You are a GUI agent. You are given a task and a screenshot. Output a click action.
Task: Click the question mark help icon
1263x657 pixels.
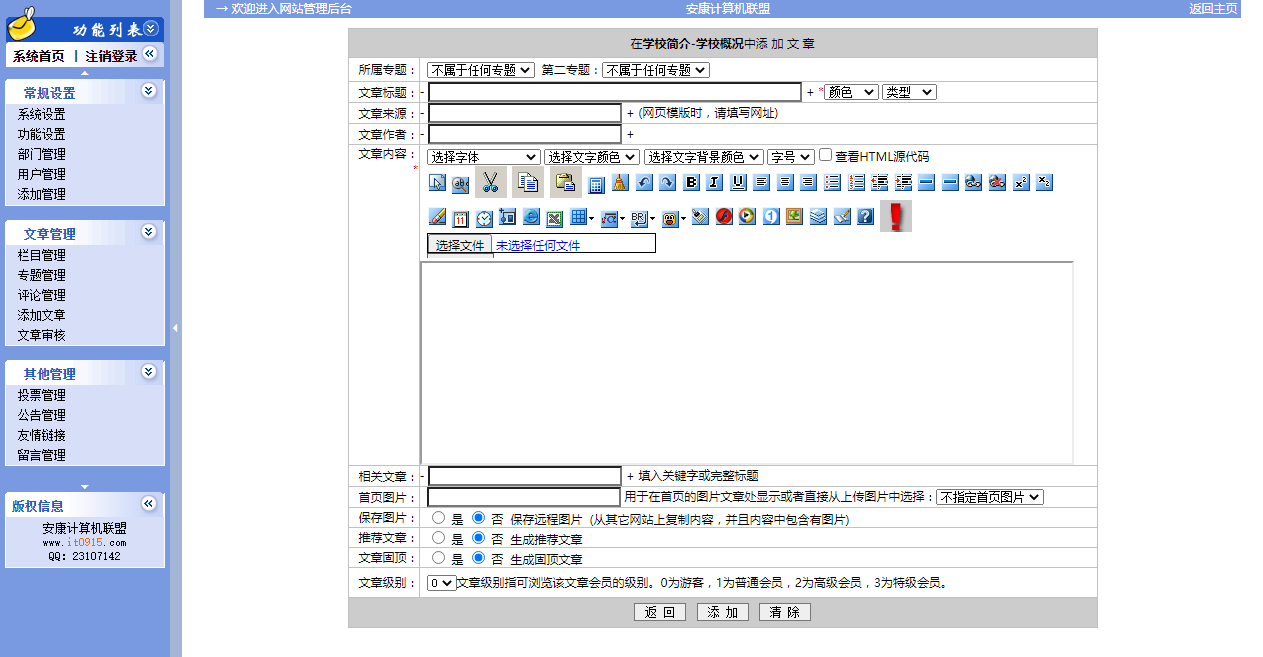pyautogui.click(x=866, y=216)
